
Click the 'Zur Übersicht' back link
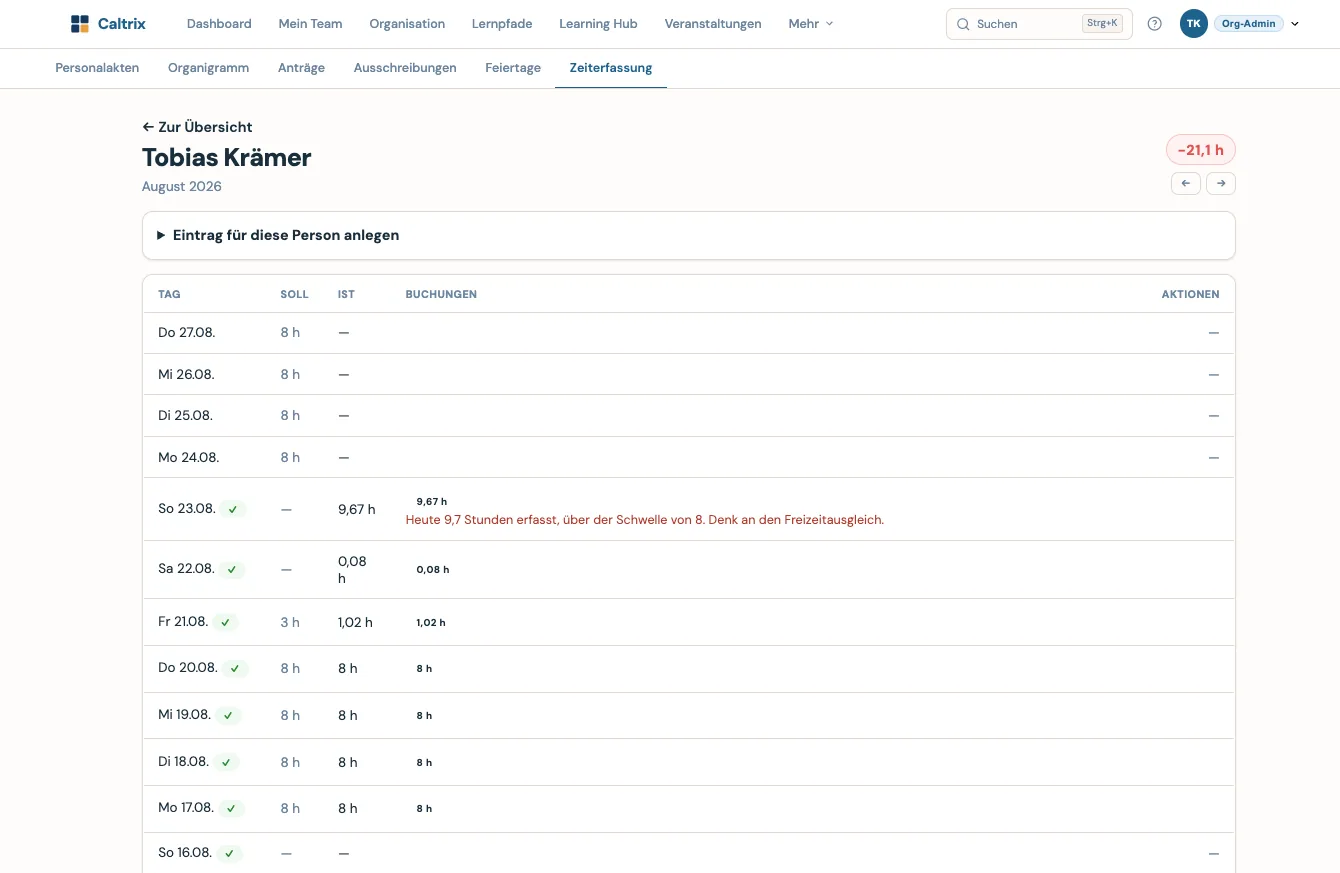197,127
